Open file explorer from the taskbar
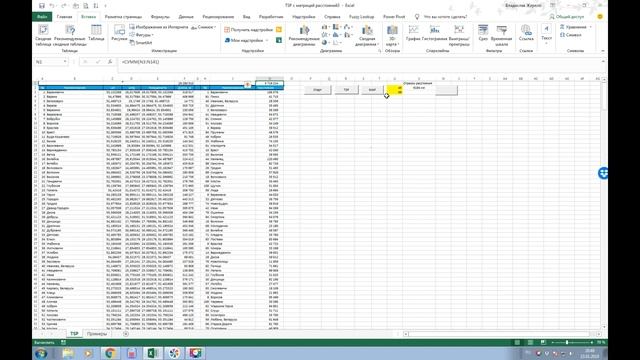 [68, 353]
